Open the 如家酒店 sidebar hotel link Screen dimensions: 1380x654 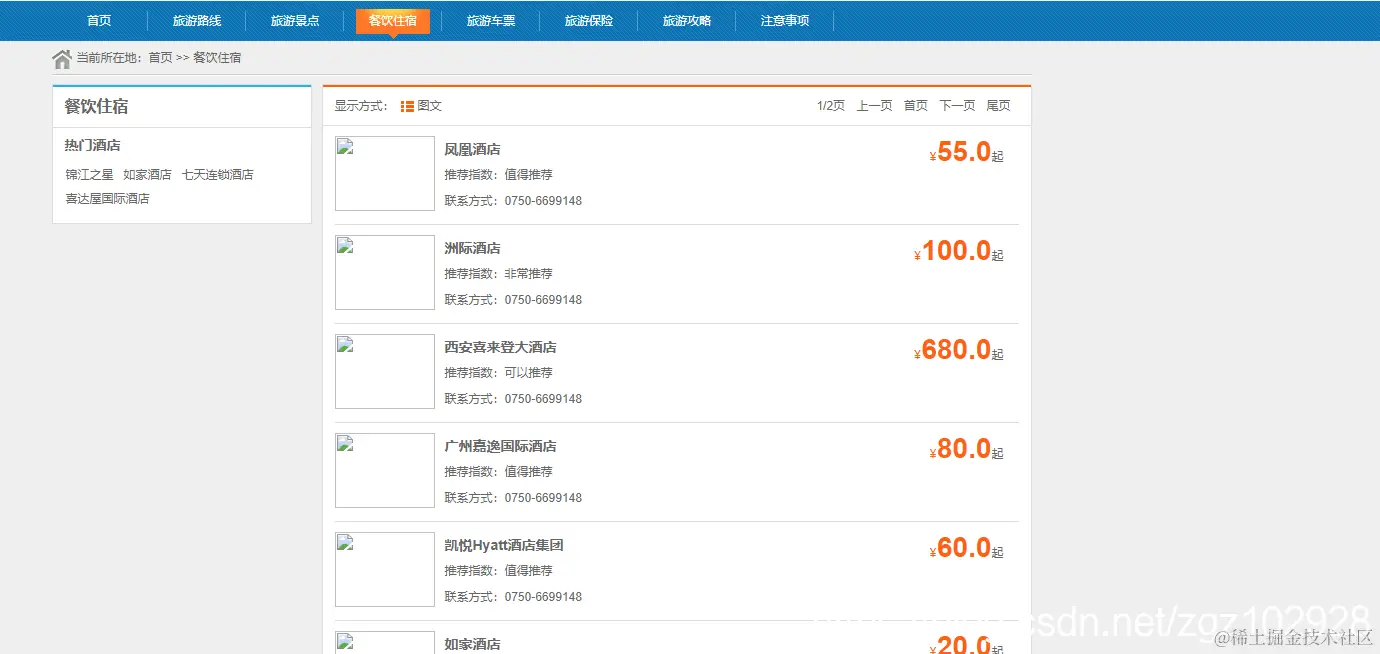[147, 175]
